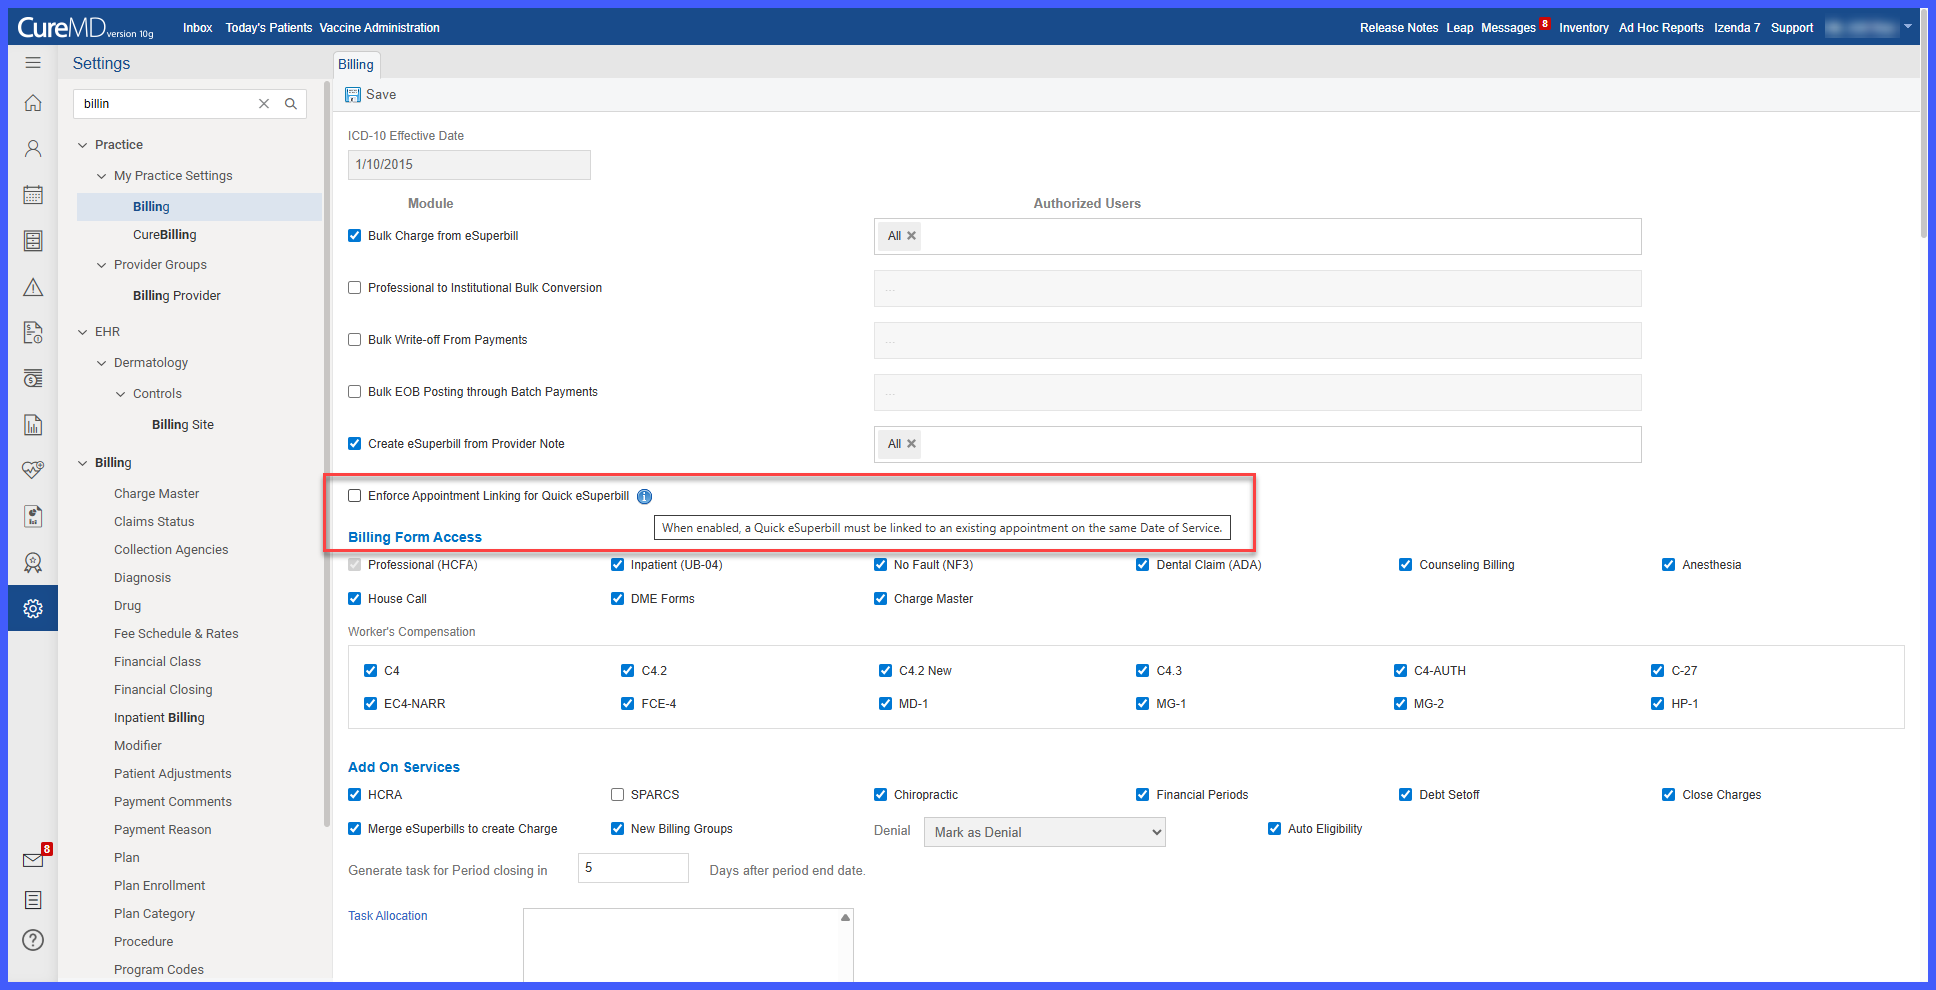This screenshot has height=990, width=1936.
Task: Click the period closing days field
Action: point(633,868)
